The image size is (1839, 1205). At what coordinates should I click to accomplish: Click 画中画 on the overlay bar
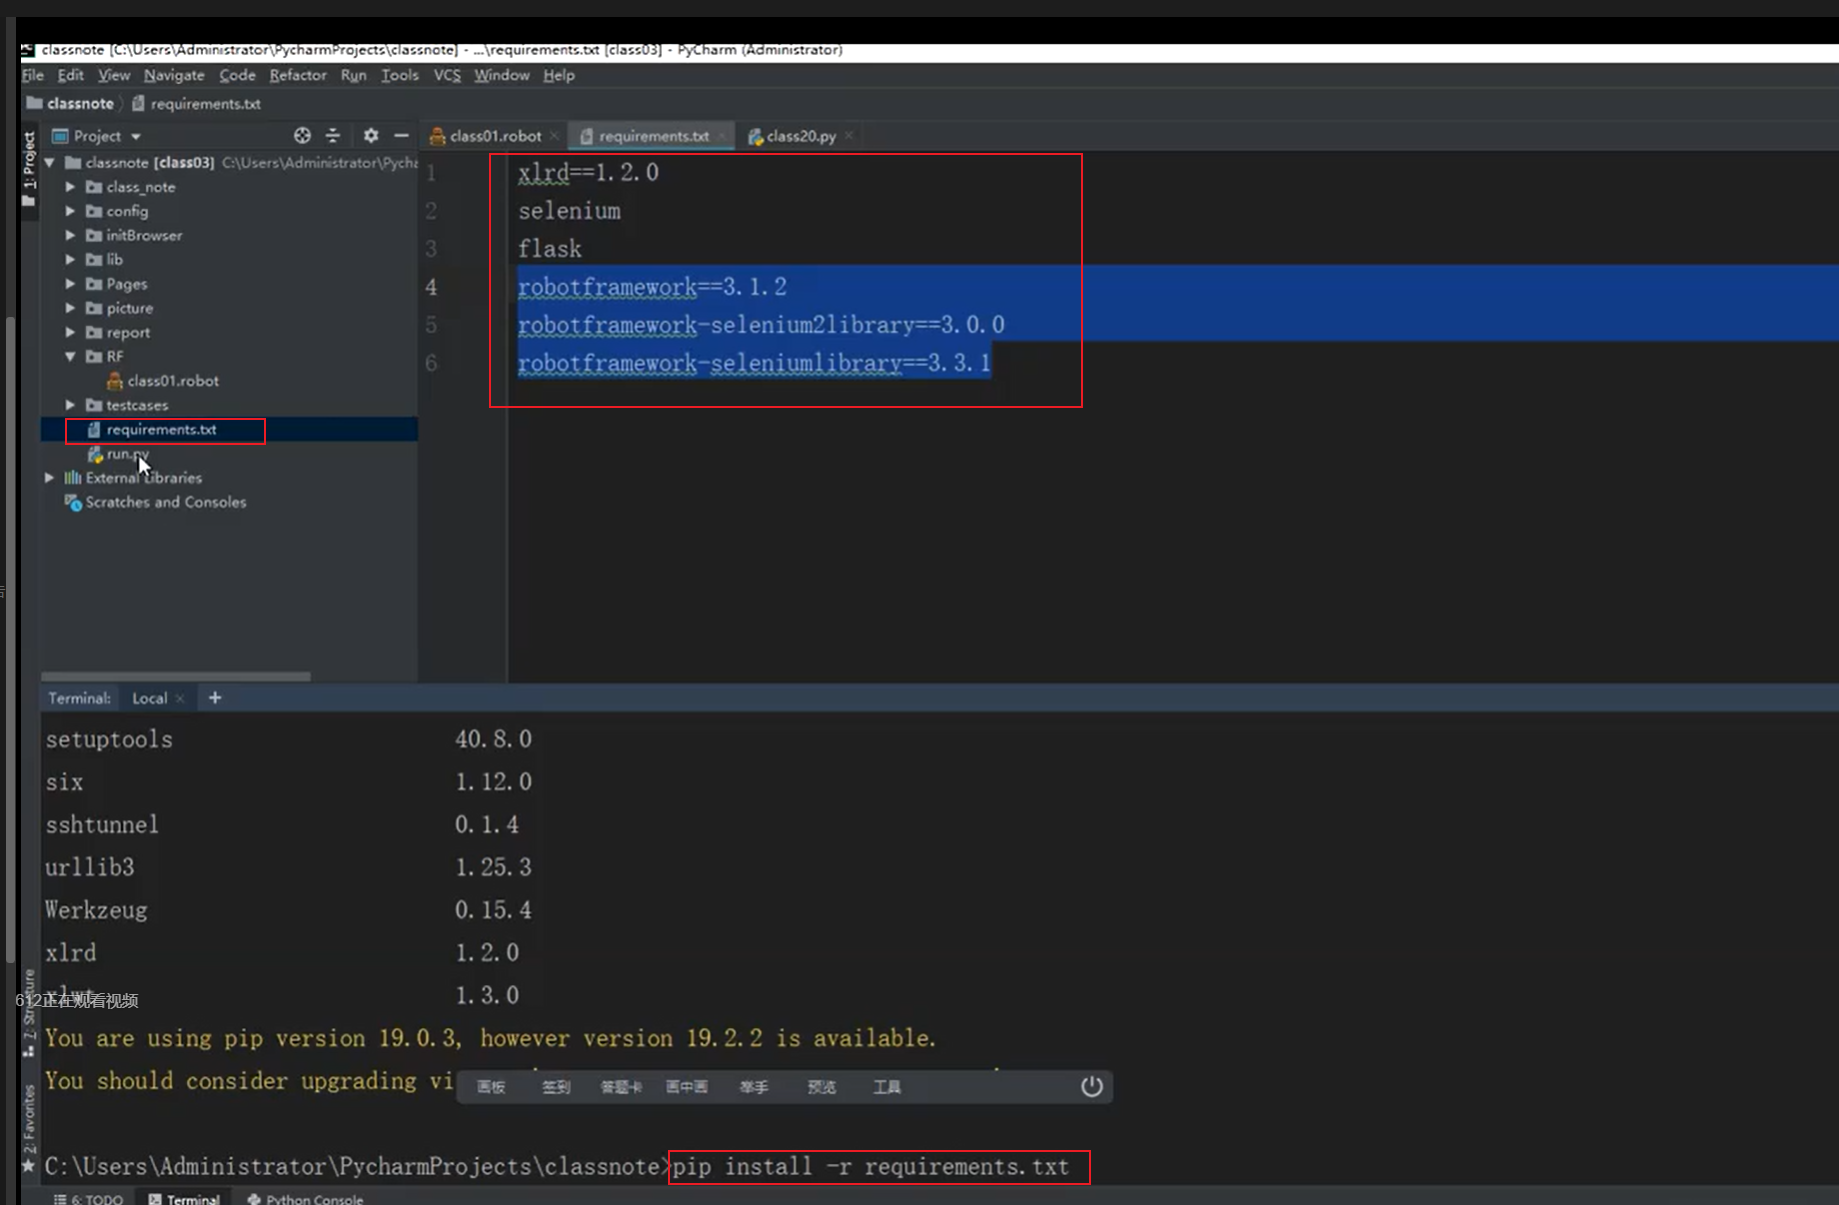tap(687, 1087)
